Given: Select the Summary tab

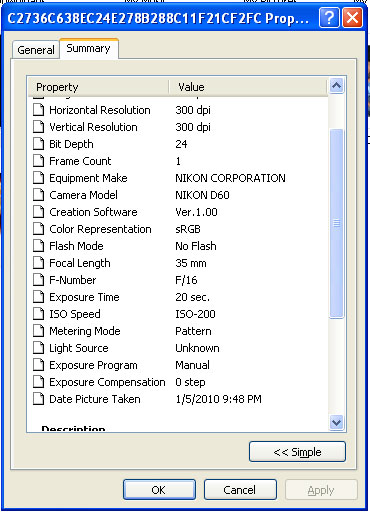Looking at the screenshot, I should [x=88, y=49].
